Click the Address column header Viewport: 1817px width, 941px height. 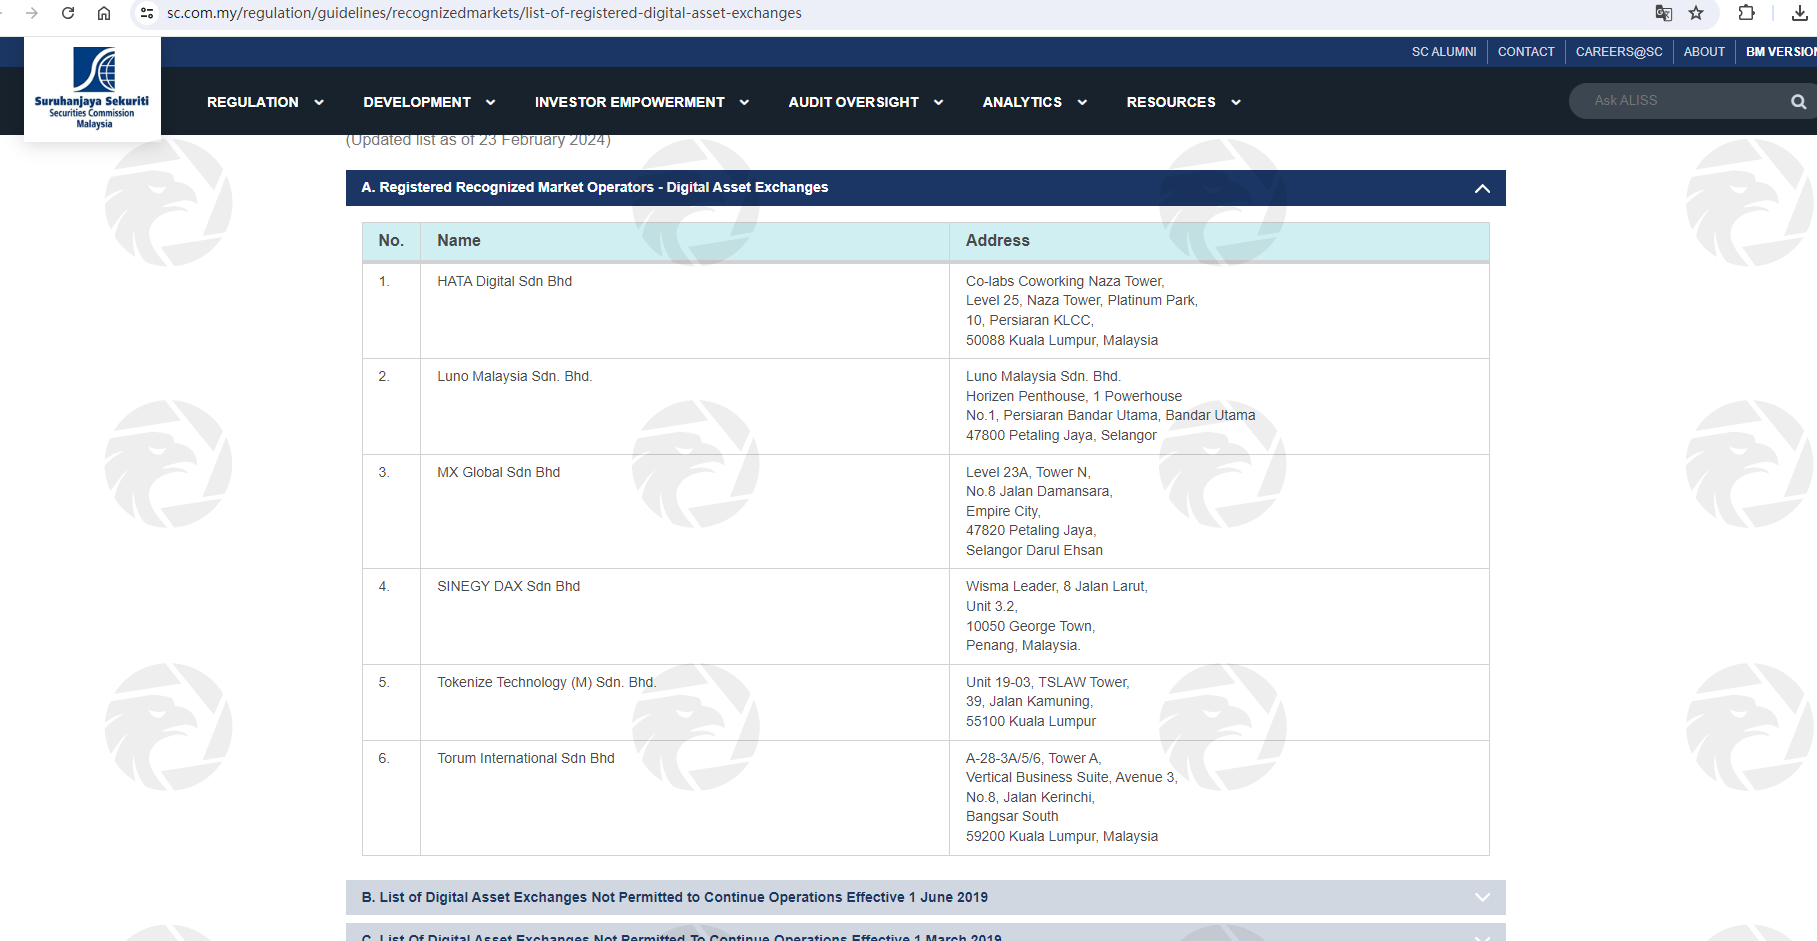click(x=998, y=240)
